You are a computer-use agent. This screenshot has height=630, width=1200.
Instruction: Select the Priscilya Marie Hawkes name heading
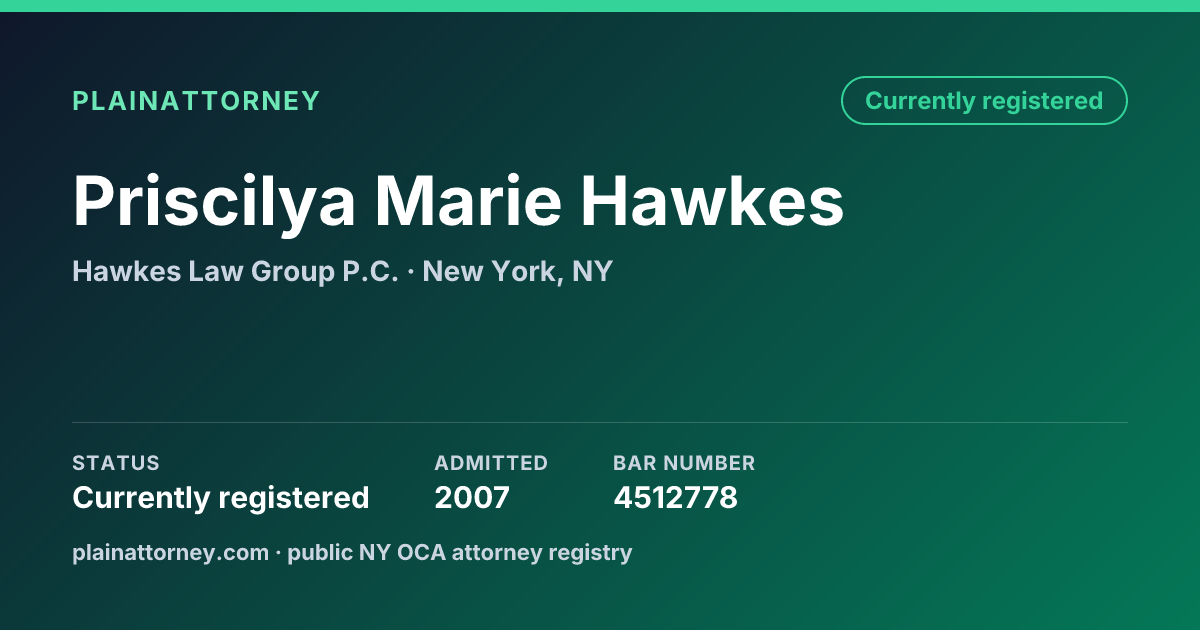(458, 201)
